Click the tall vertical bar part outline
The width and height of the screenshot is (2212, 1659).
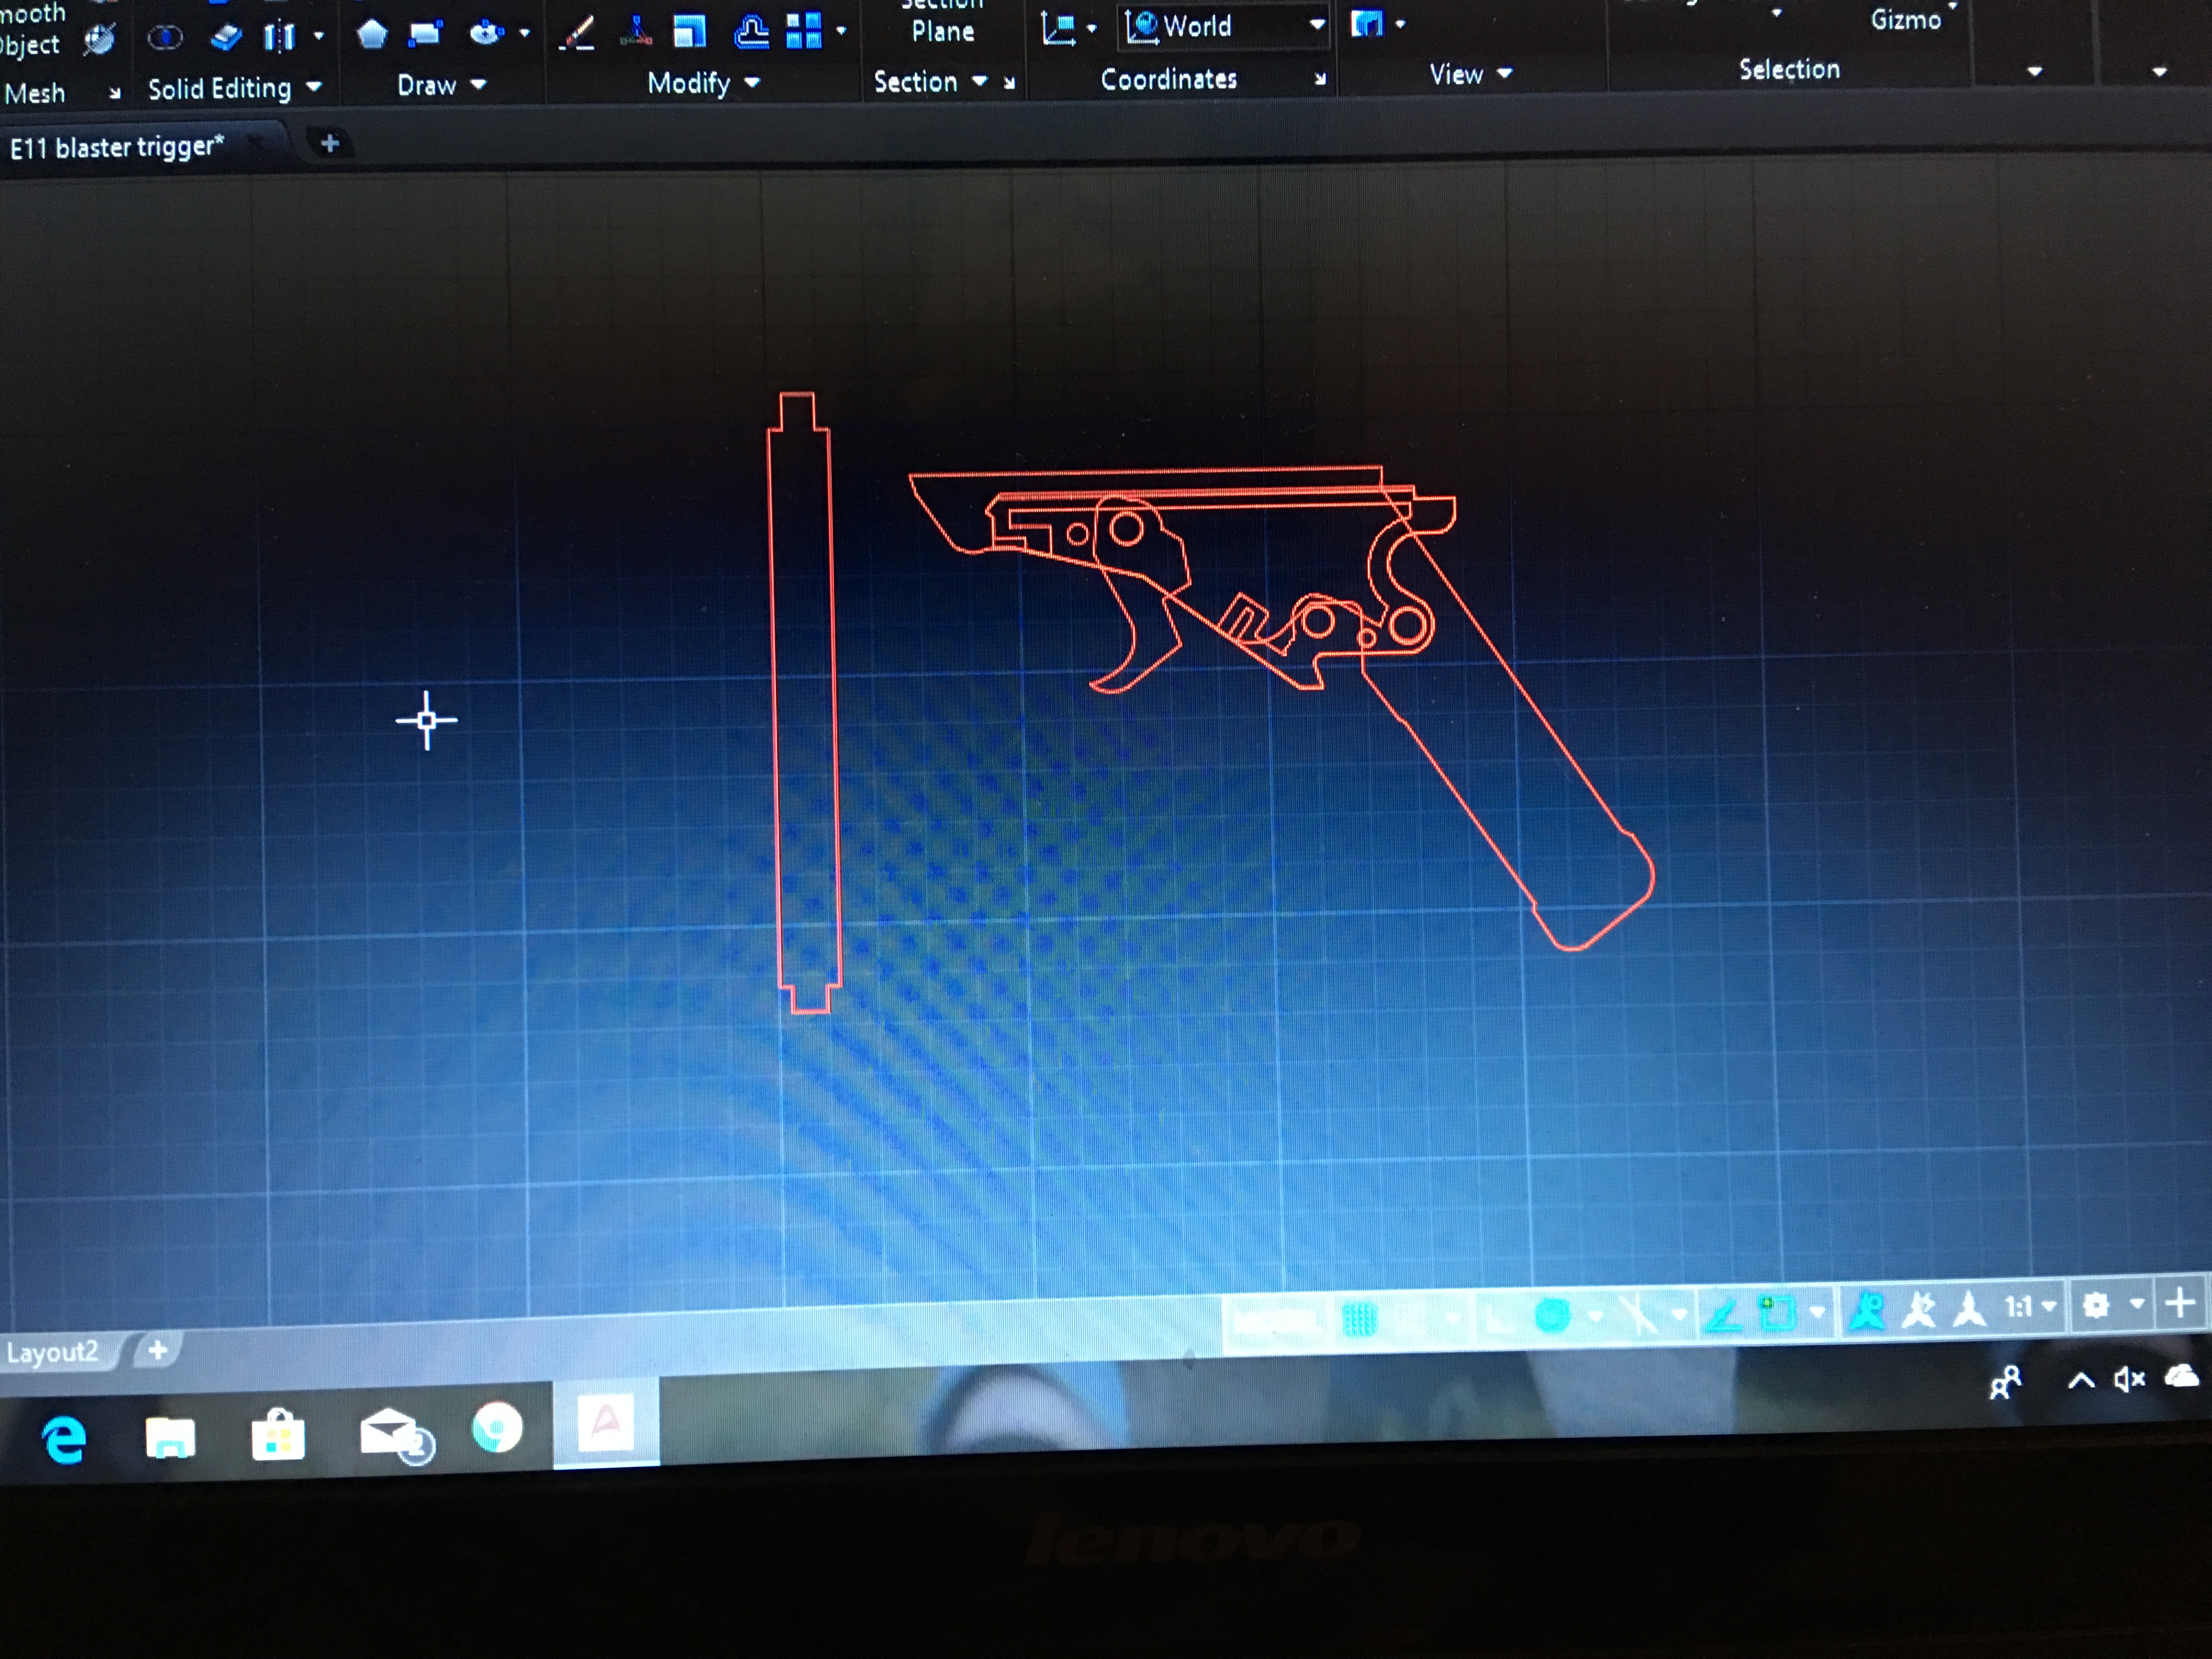coord(803,702)
